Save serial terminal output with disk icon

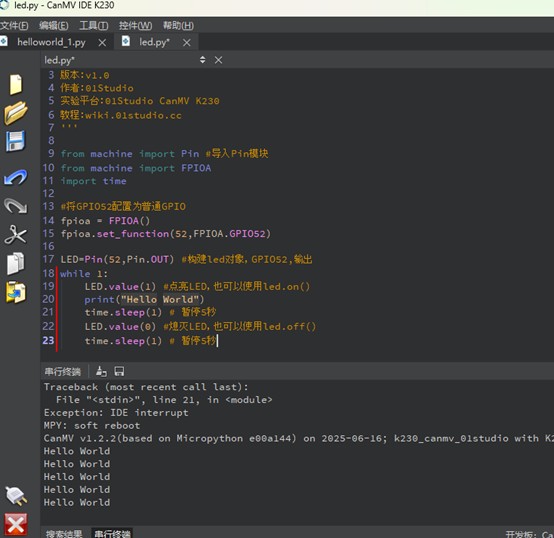[x=119, y=371]
